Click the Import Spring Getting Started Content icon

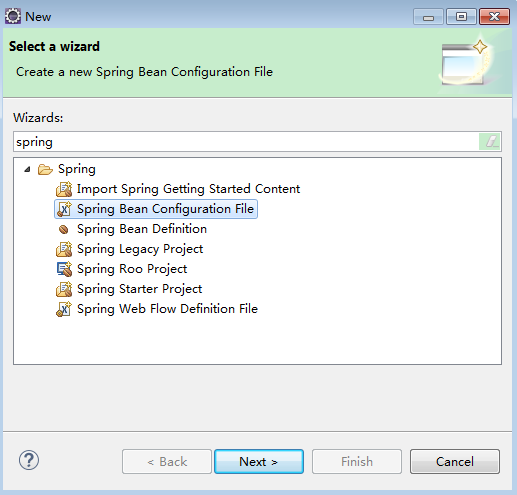pyautogui.click(x=64, y=189)
